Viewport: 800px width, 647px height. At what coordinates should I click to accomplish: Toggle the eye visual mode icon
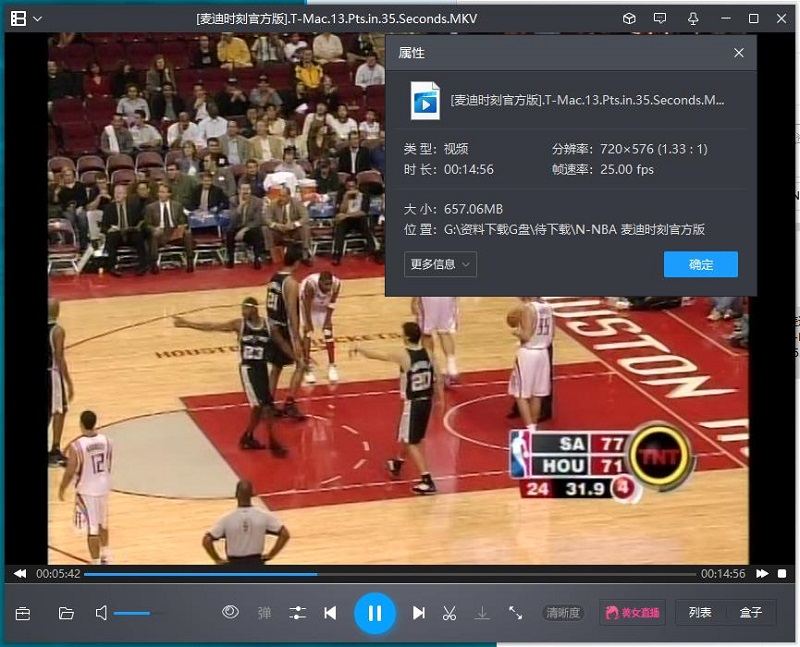pyautogui.click(x=230, y=612)
